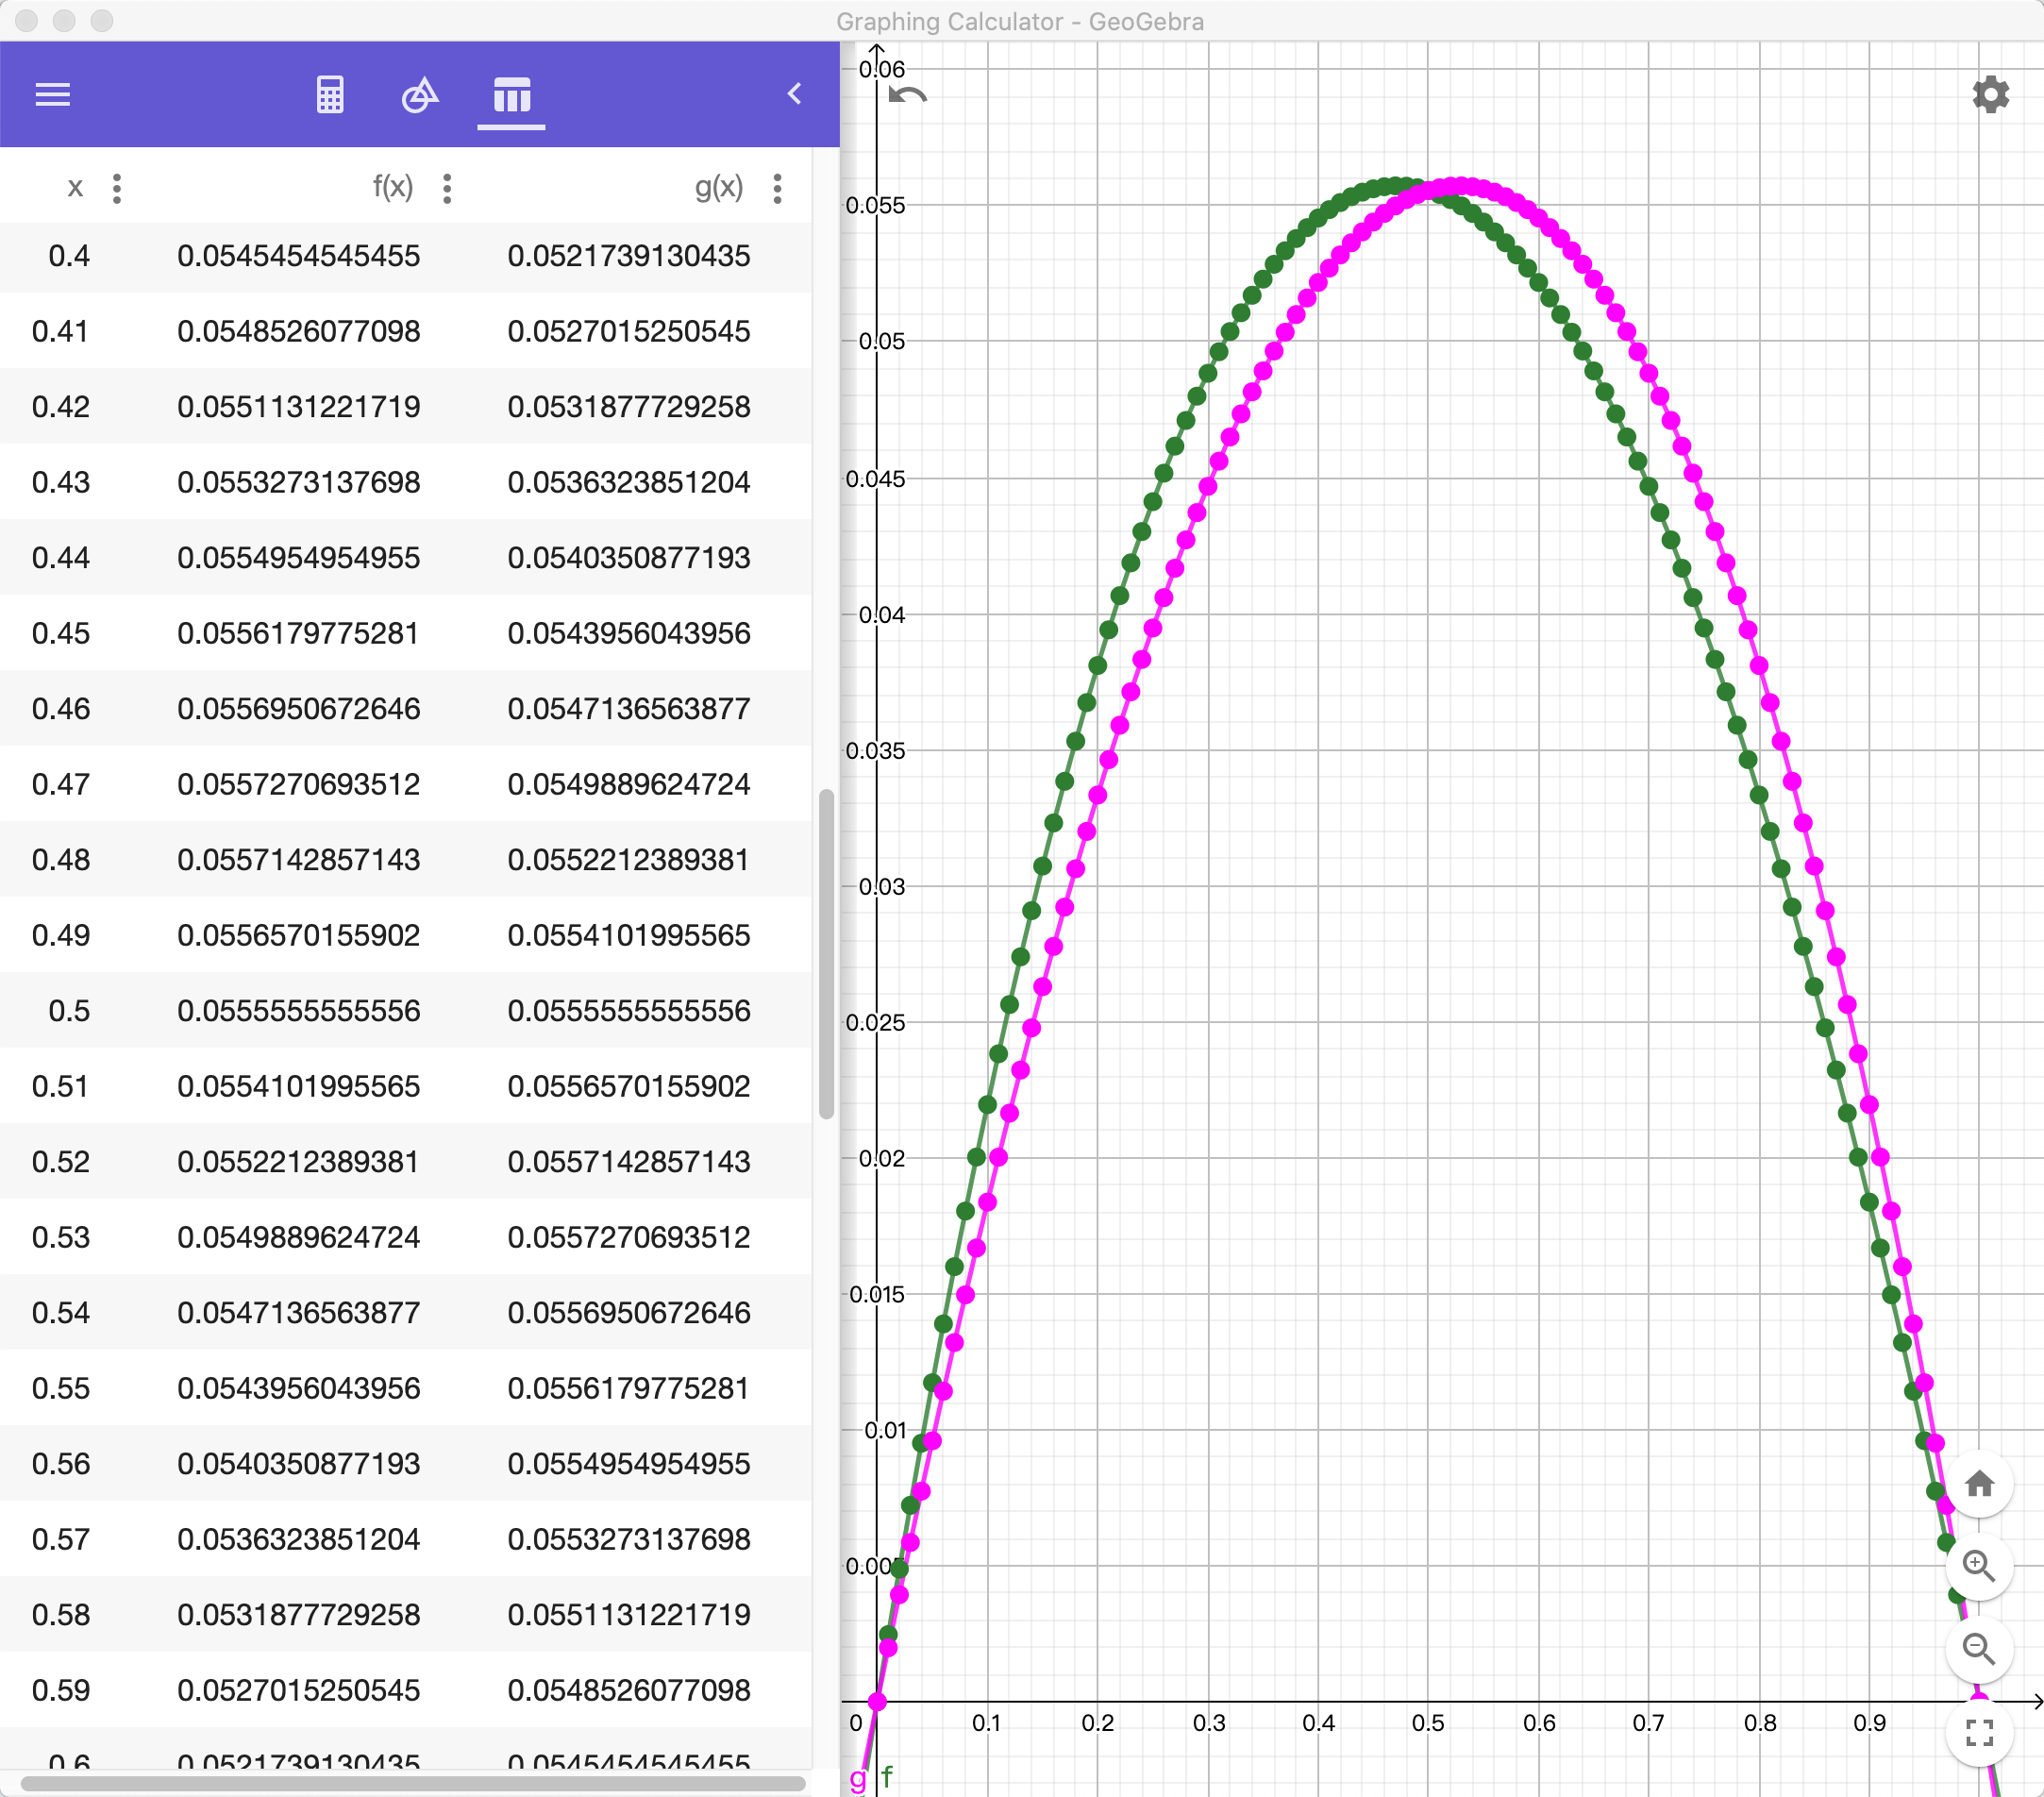Select x cell with value 0.44
The width and height of the screenshot is (2044, 1797).
61,558
